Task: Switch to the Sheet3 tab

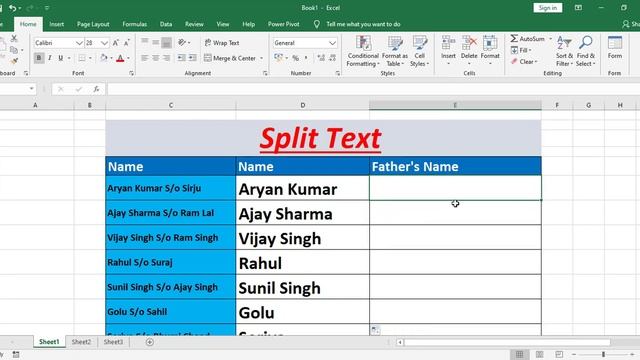Action: [113, 342]
